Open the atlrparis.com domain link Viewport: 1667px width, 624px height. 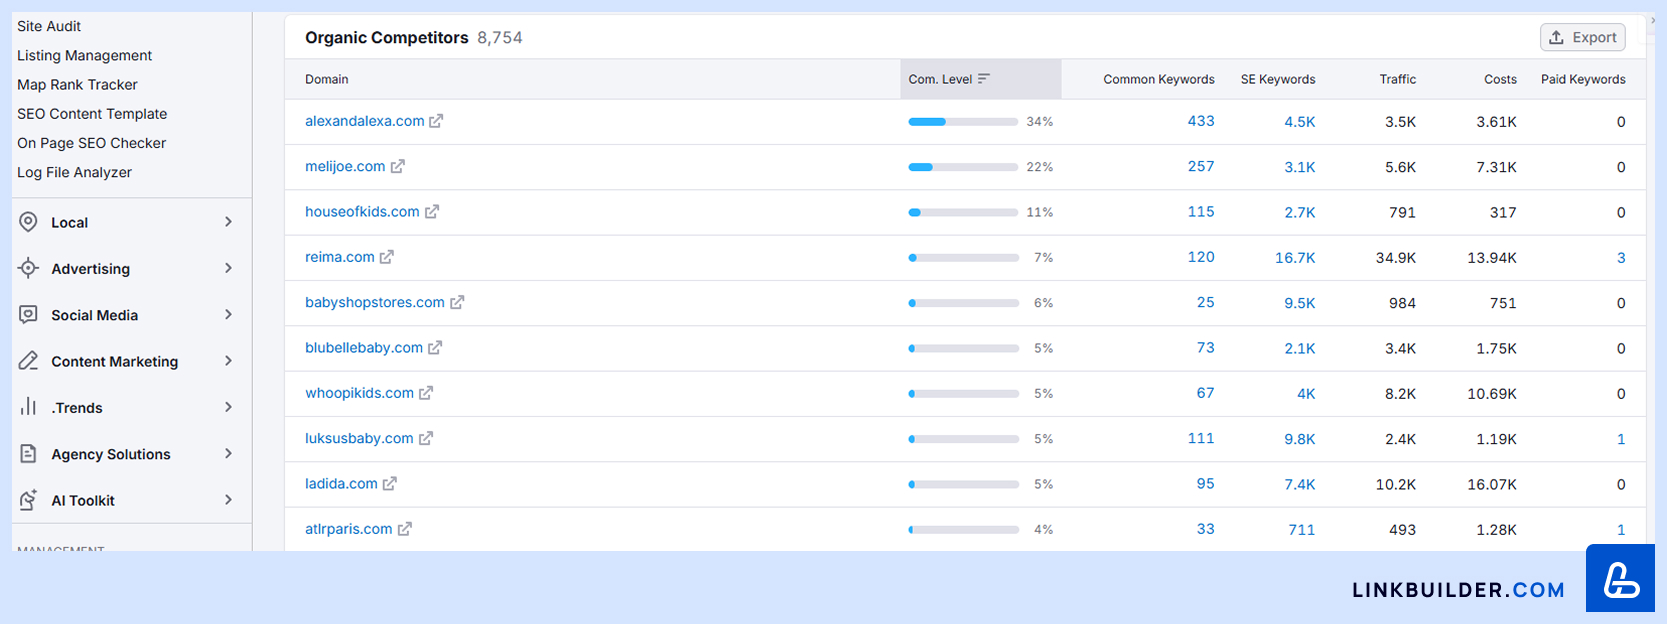[x=349, y=529]
